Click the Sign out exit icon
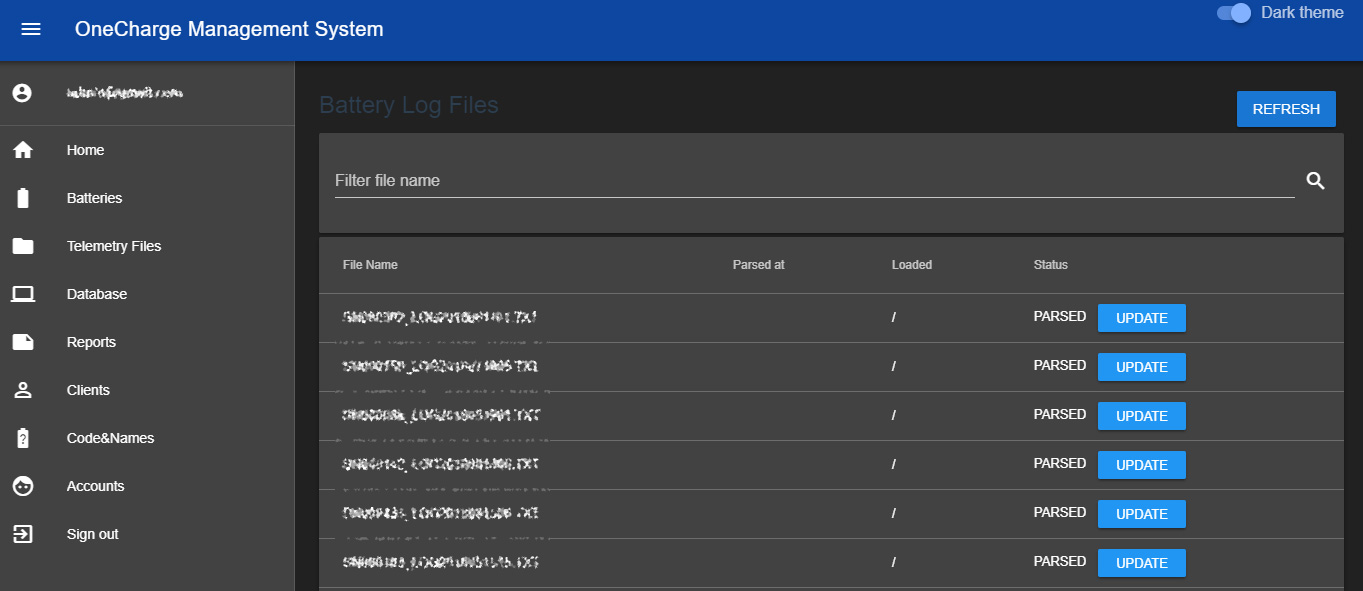The height and width of the screenshot is (591, 1363). 23,534
